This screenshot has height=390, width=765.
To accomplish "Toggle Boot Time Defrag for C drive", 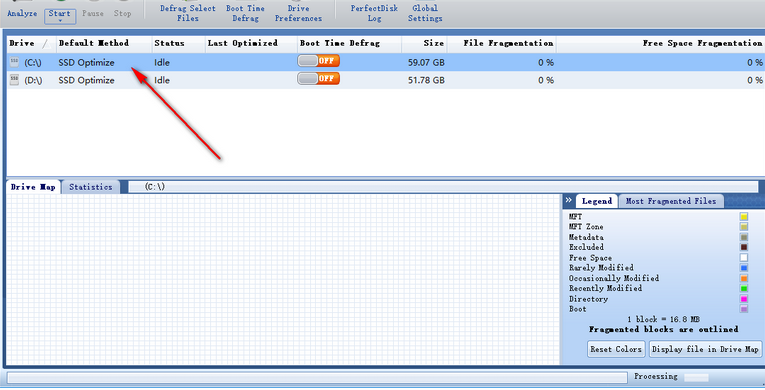I will (319, 61).
